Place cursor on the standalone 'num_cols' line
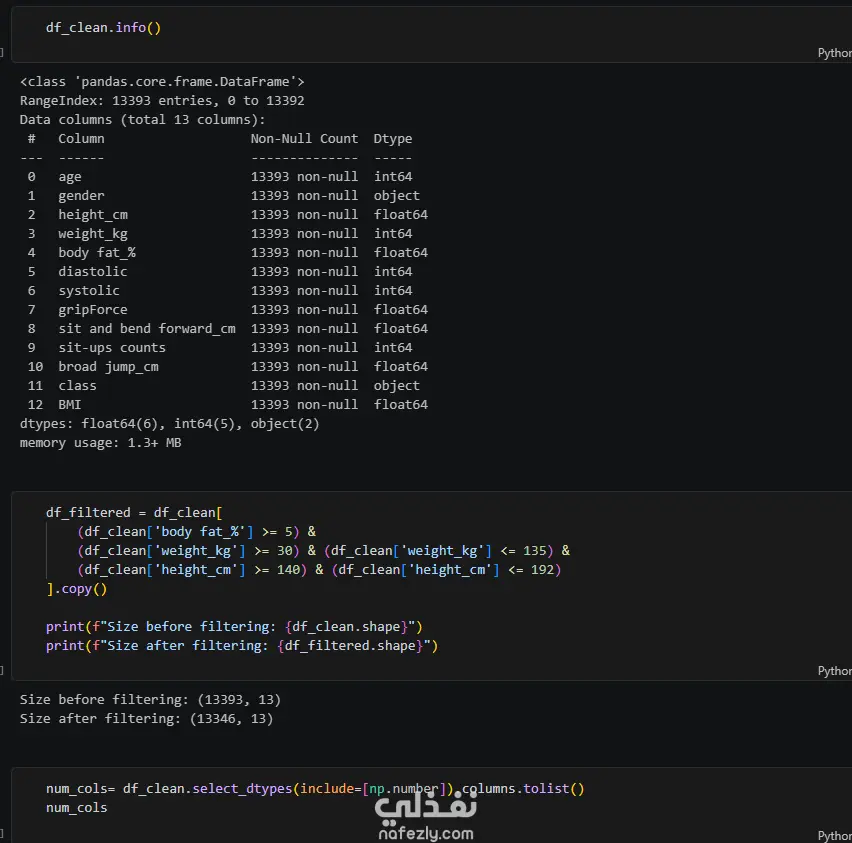Image resolution: width=852 pixels, height=843 pixels. coord(77,808)
